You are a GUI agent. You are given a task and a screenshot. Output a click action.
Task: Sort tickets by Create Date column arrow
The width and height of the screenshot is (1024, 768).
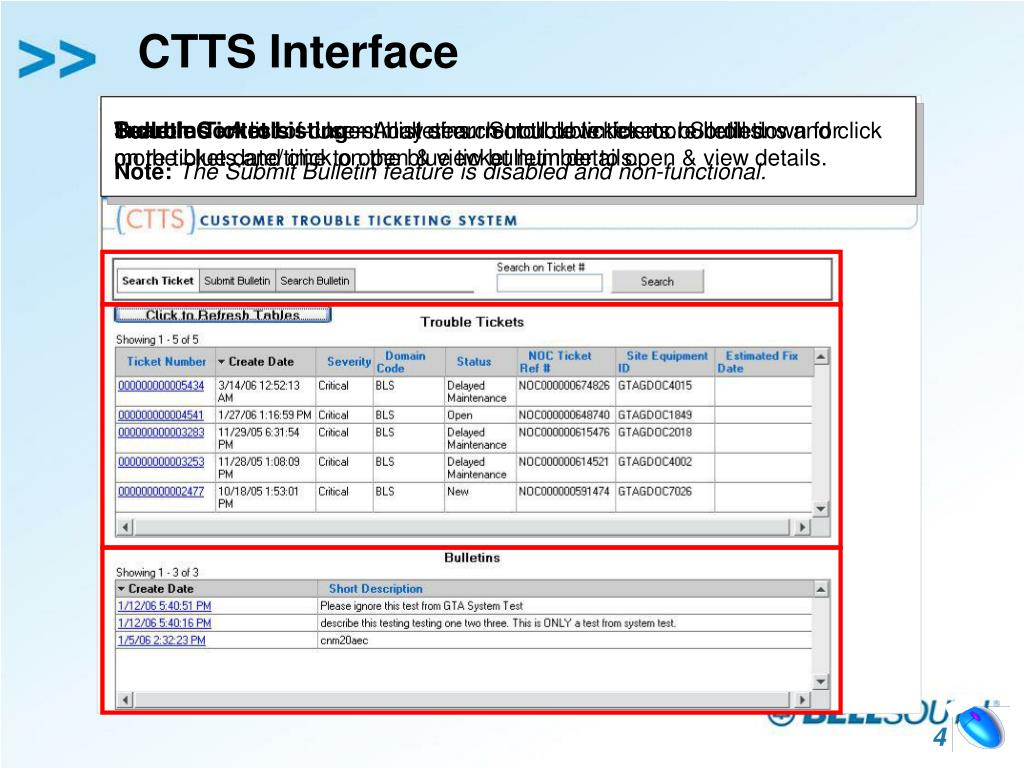point(221,362)
